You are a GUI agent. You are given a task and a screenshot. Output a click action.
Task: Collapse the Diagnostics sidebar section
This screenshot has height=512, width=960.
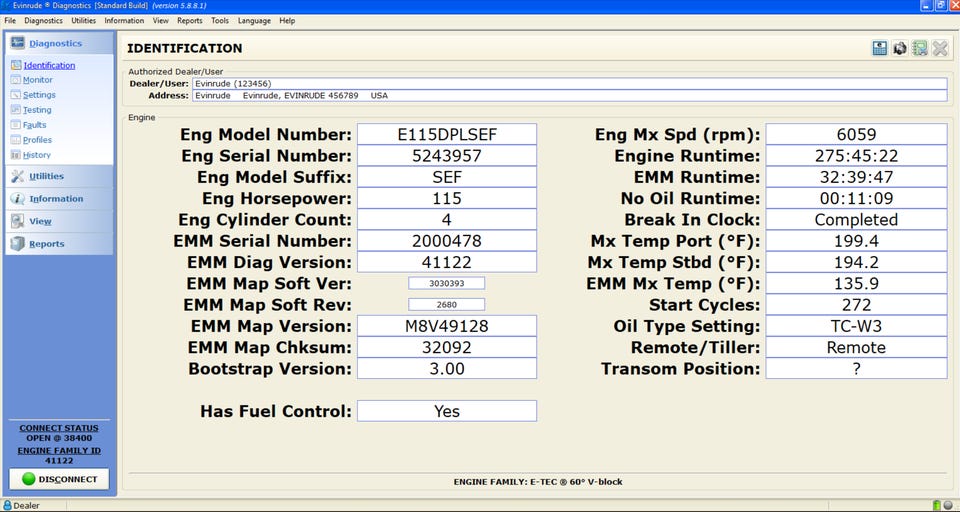point(58,43)
